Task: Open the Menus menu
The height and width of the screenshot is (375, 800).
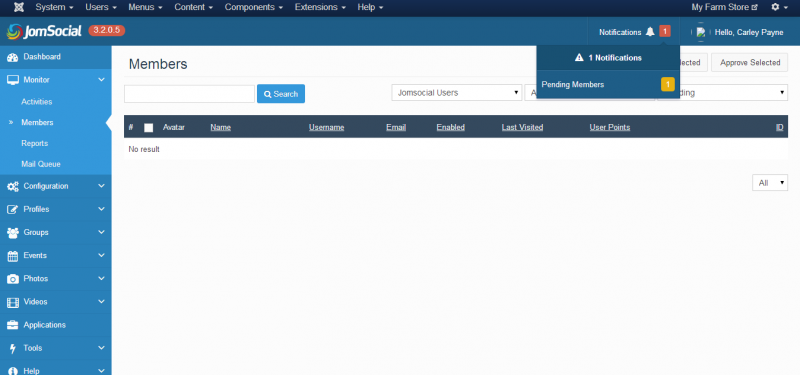Action: pyautogui.click(x=145, y=7)
